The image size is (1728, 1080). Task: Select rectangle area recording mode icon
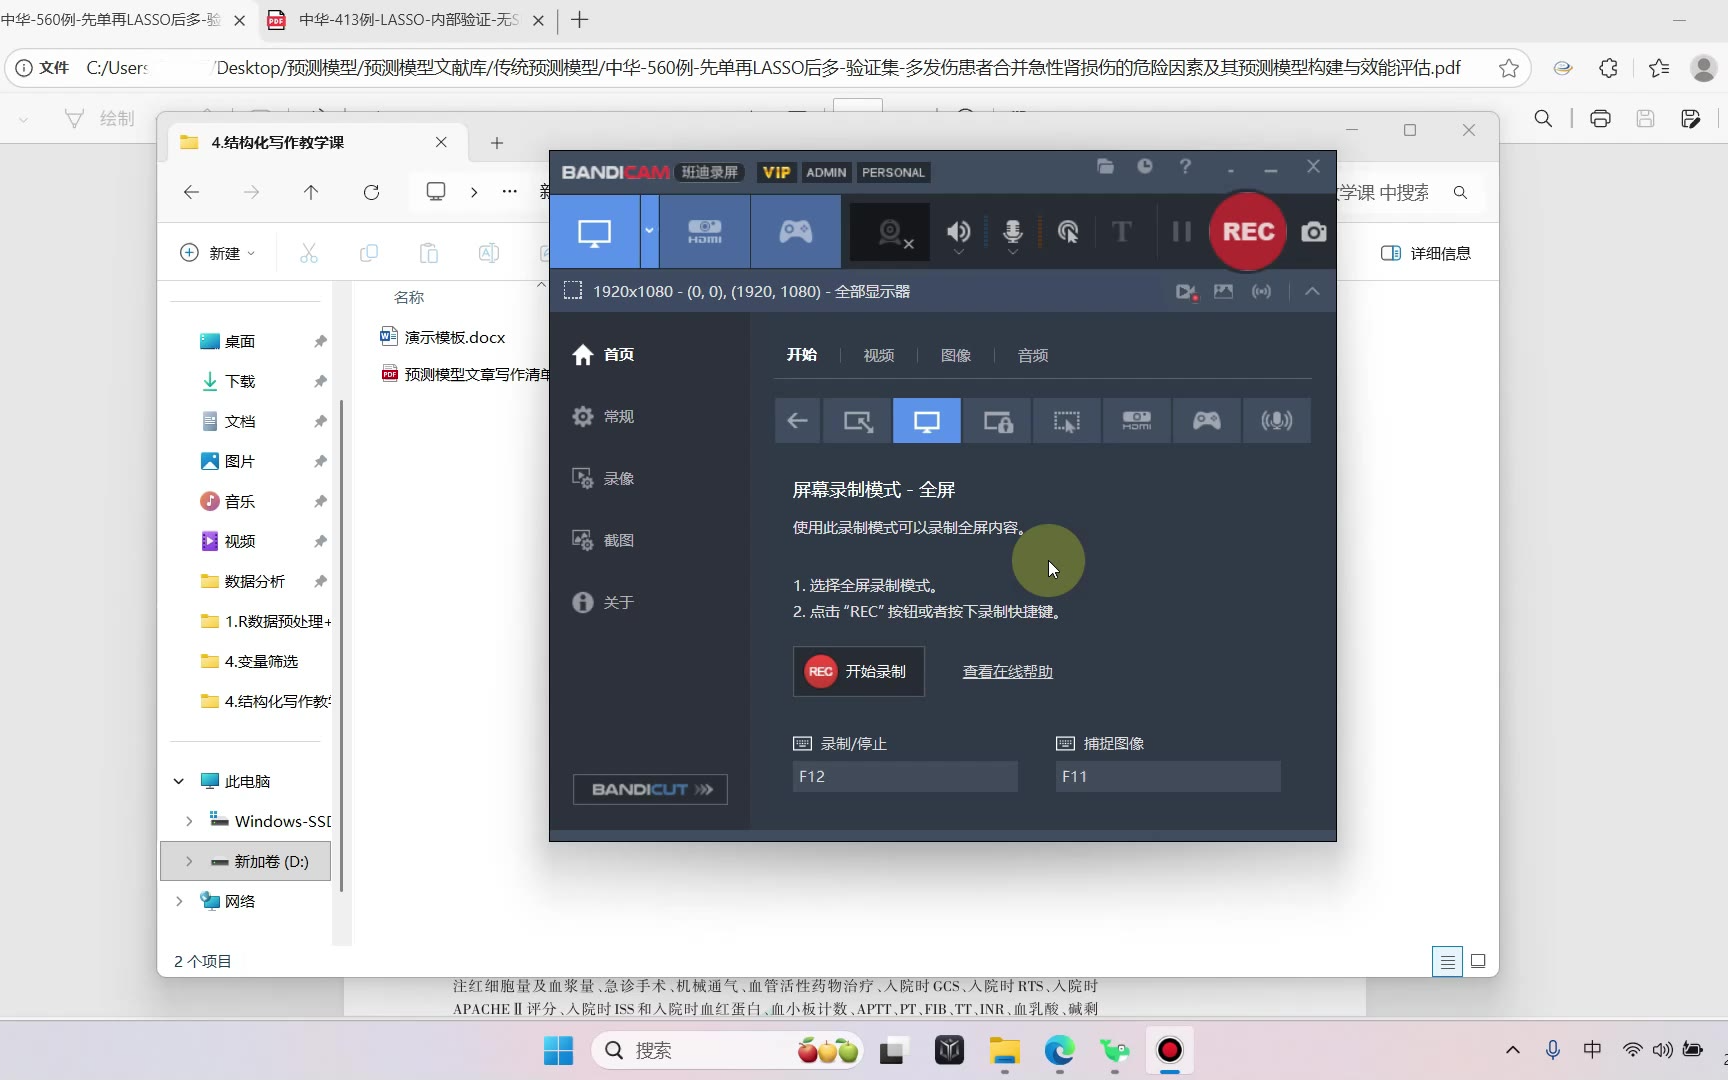coord(857,421)
